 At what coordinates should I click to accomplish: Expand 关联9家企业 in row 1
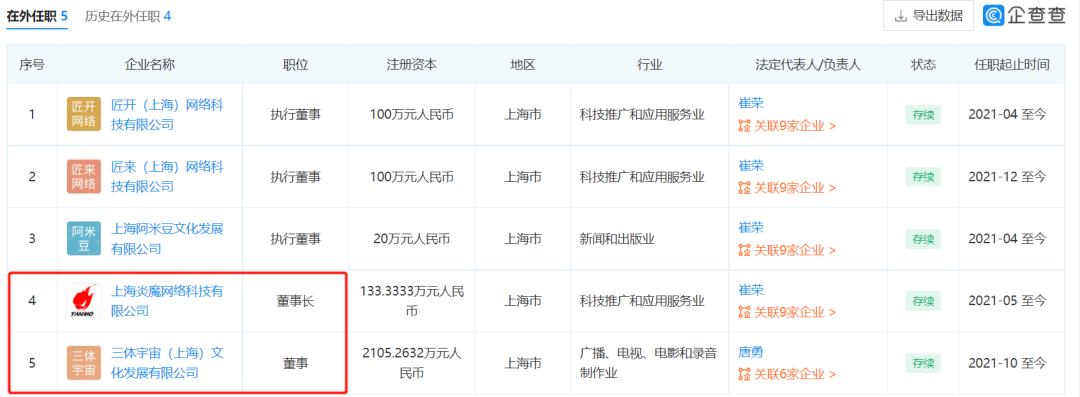click(x=787, y=126)
